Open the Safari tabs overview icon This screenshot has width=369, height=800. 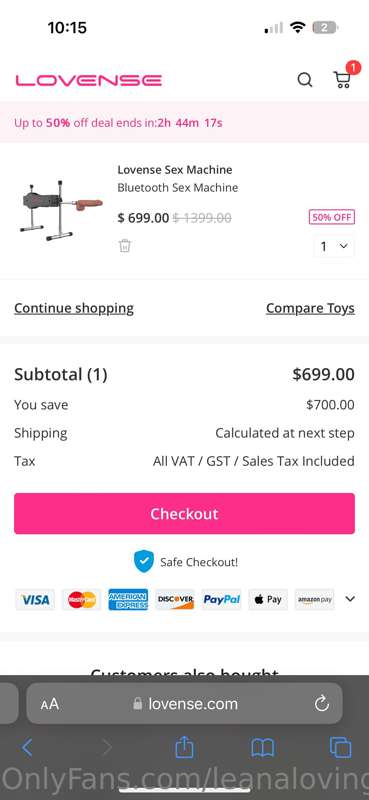point(340,748)
